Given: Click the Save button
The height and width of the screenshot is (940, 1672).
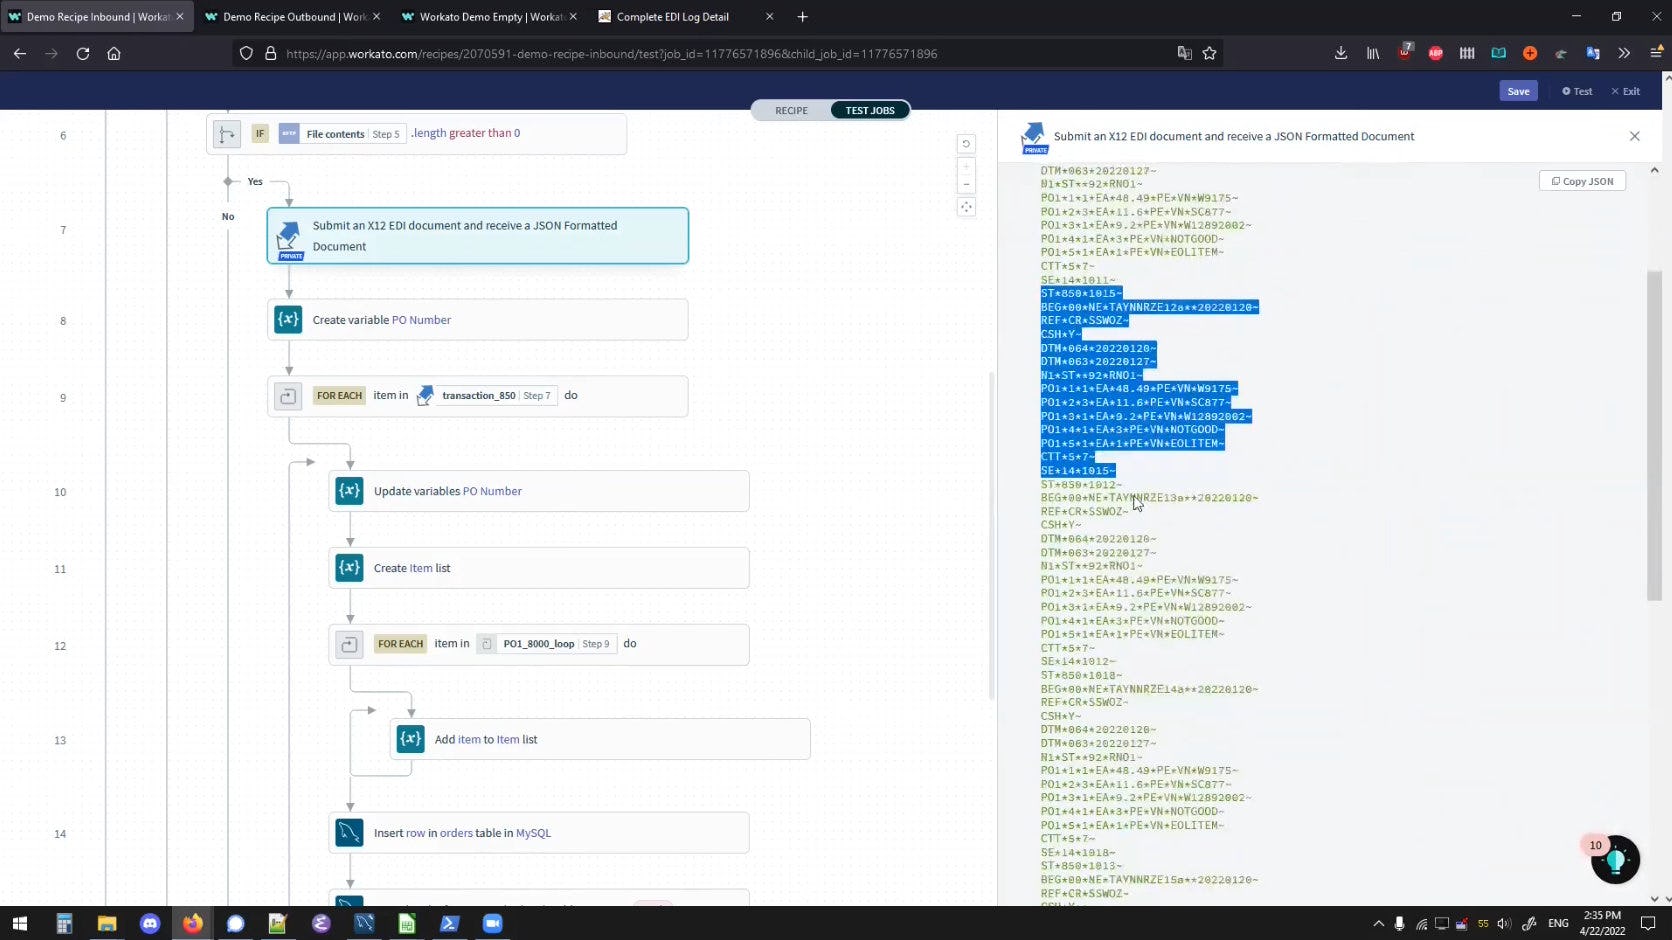Looking at the screenshot, I should (x=1518, y=90).
